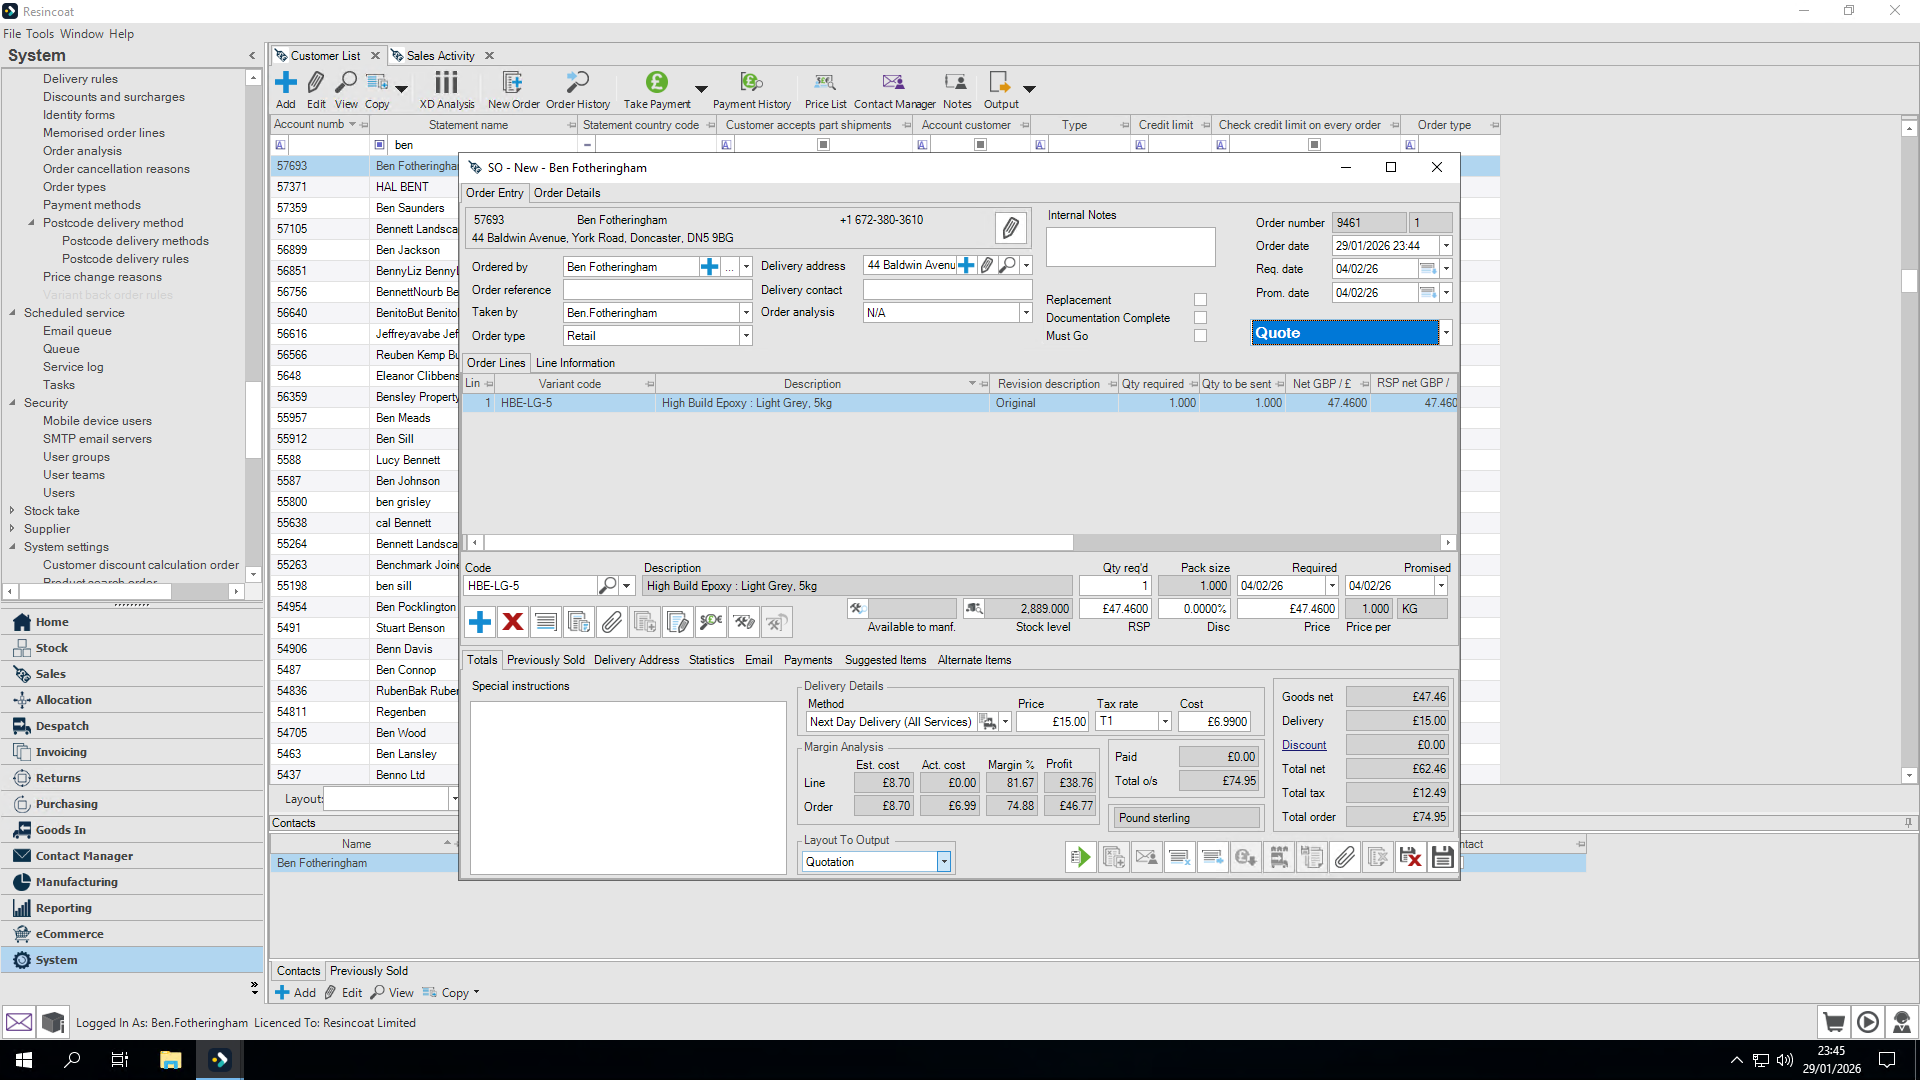Image resolution: width=1920 pixels, height=1080 pixels.
Task: Click the red X delete line icon
Action: [513, 622]
